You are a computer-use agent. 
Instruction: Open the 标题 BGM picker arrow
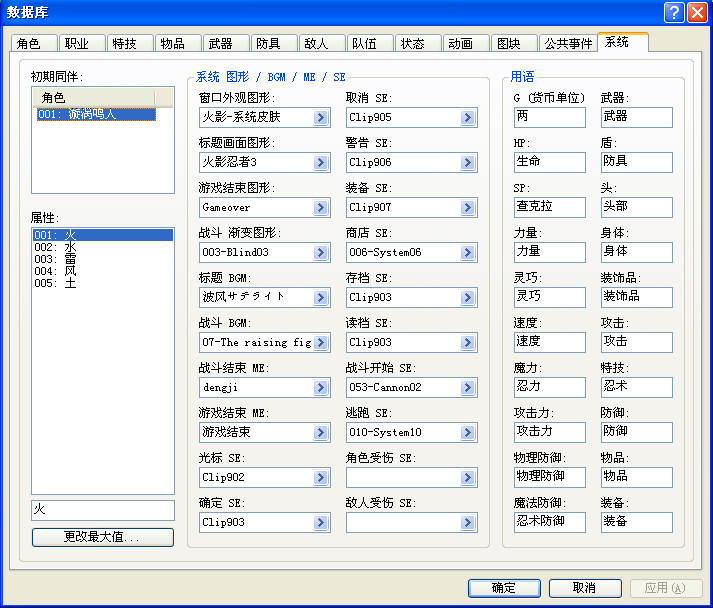coord(321,297)
